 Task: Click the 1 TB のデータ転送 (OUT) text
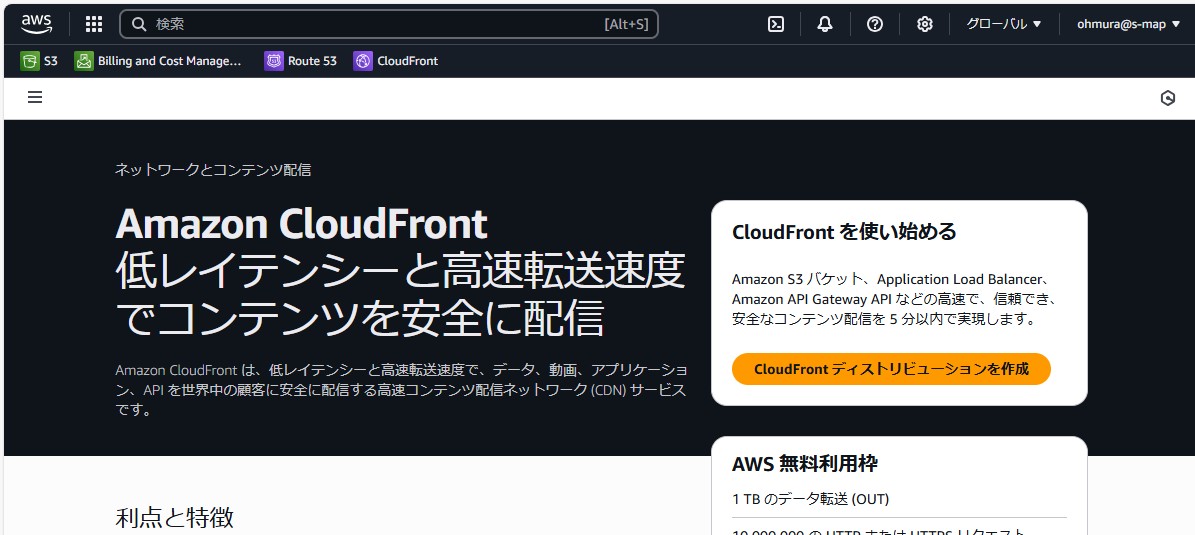coord(810,499)
